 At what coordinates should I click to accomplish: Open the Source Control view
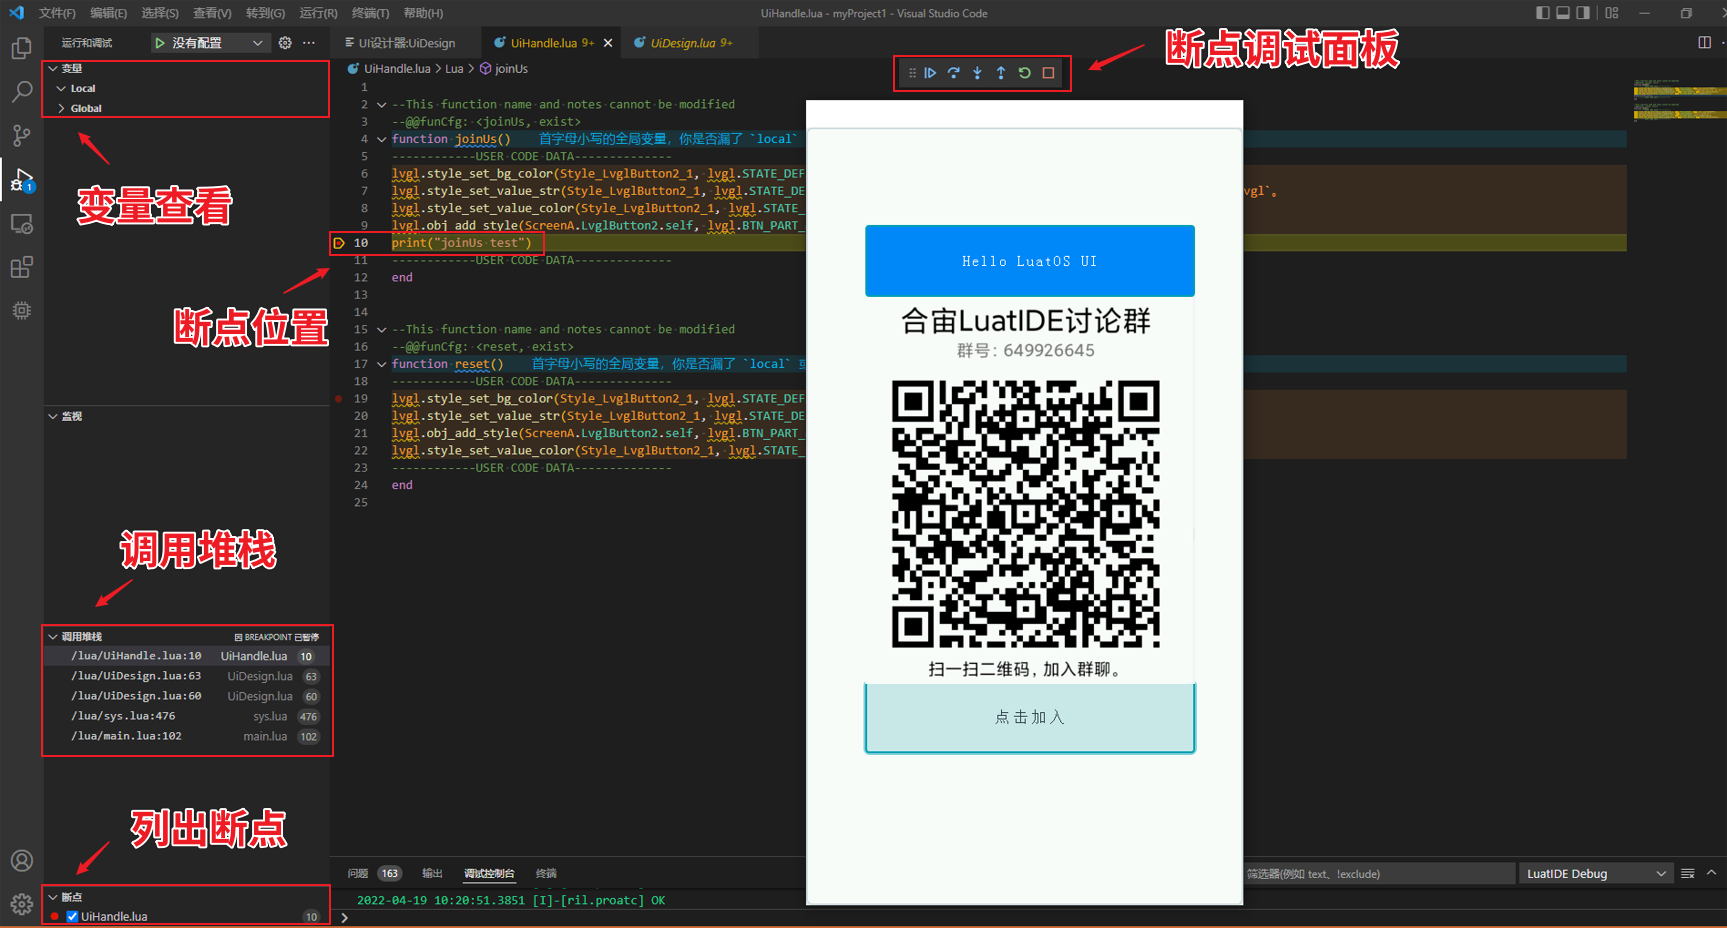[x=21, y=135]
